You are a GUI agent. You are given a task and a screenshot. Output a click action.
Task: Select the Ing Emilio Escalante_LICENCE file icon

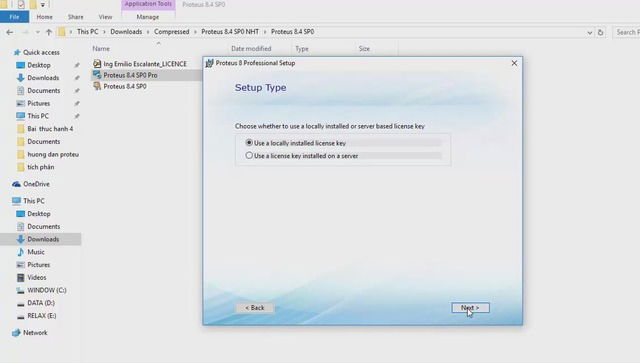97,64
